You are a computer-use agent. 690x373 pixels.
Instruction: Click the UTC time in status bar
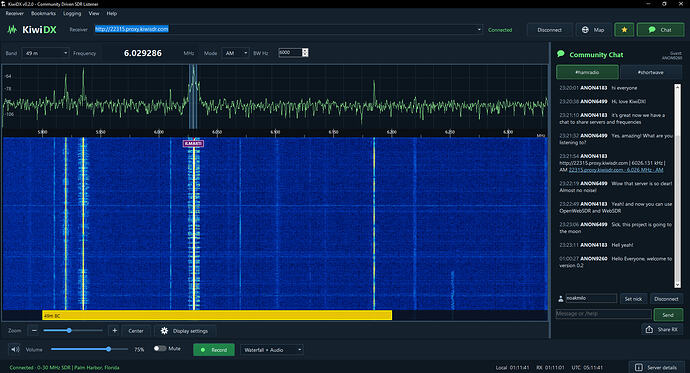pos(587,367)
